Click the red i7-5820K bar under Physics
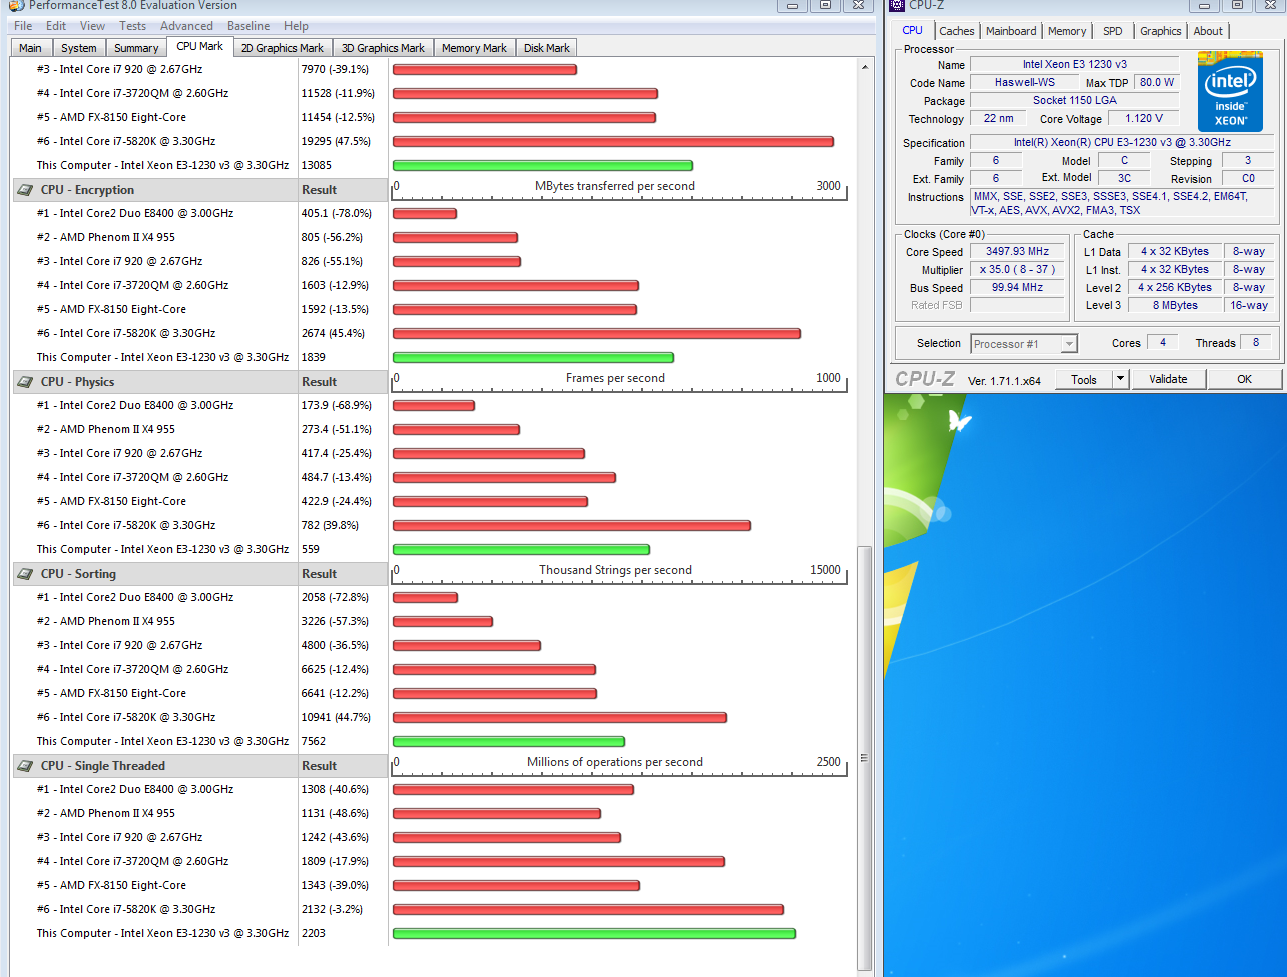Screen dimensions: 1287x977 (x=572, y=525)
